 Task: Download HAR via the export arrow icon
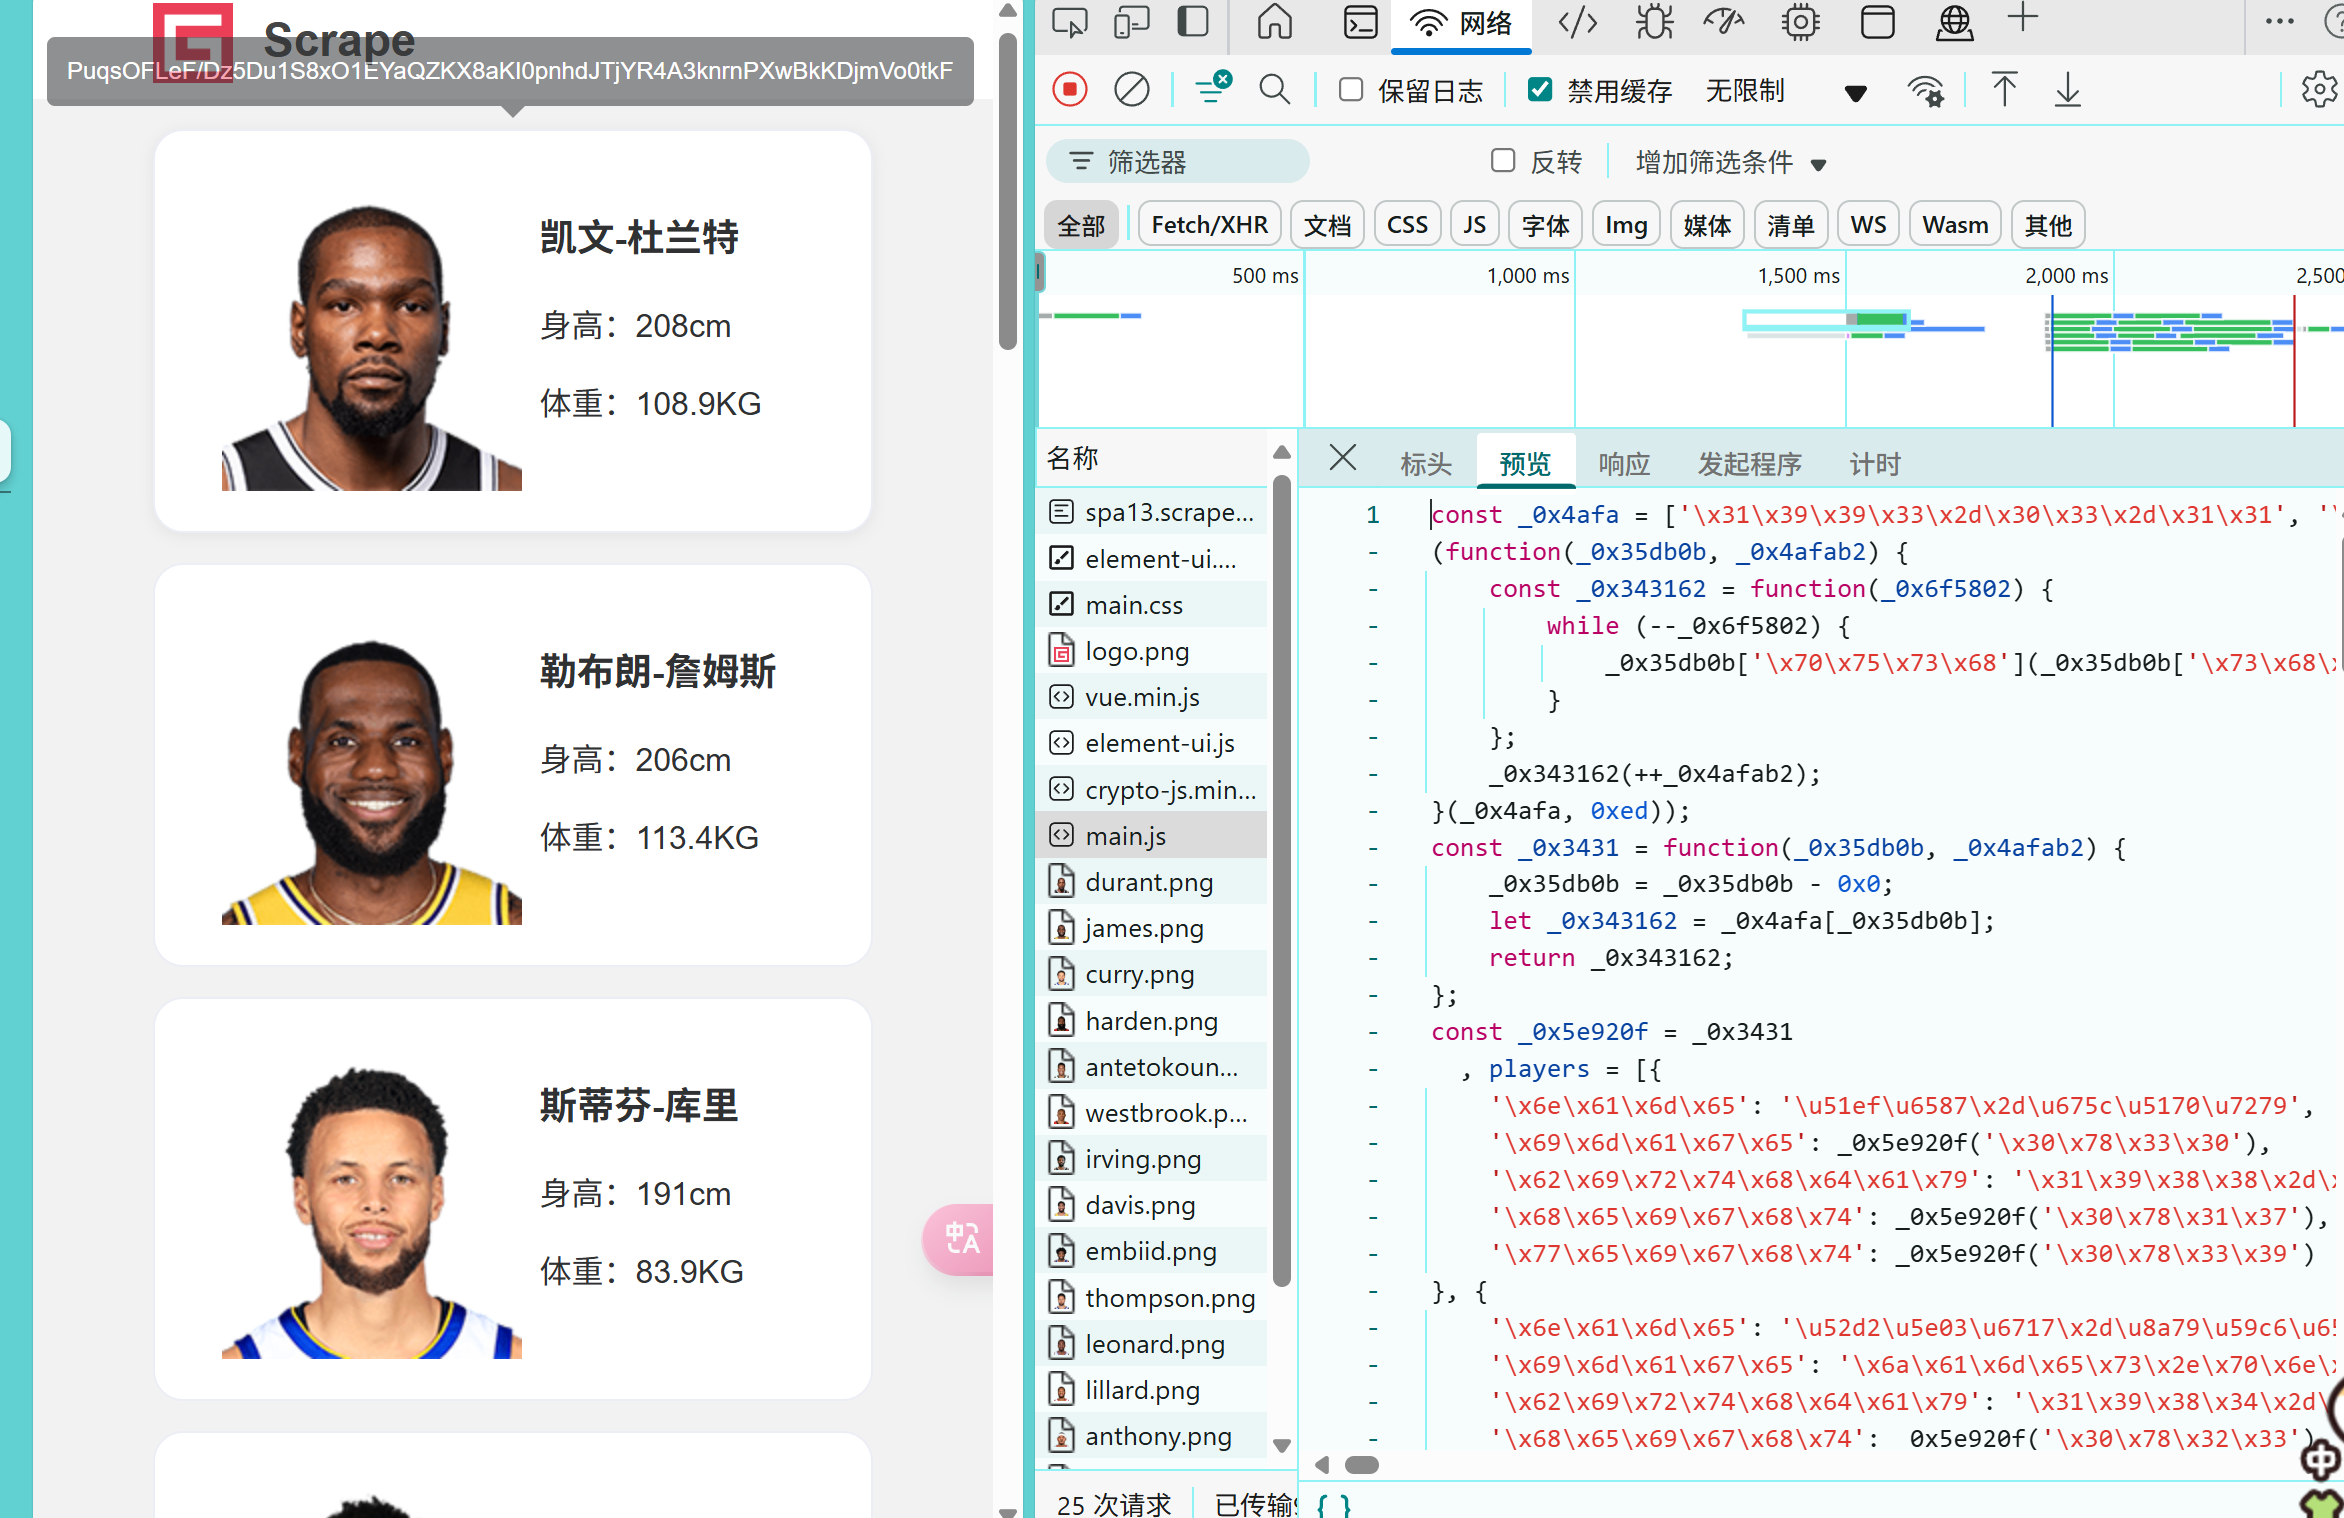[x=2066, y=89]
